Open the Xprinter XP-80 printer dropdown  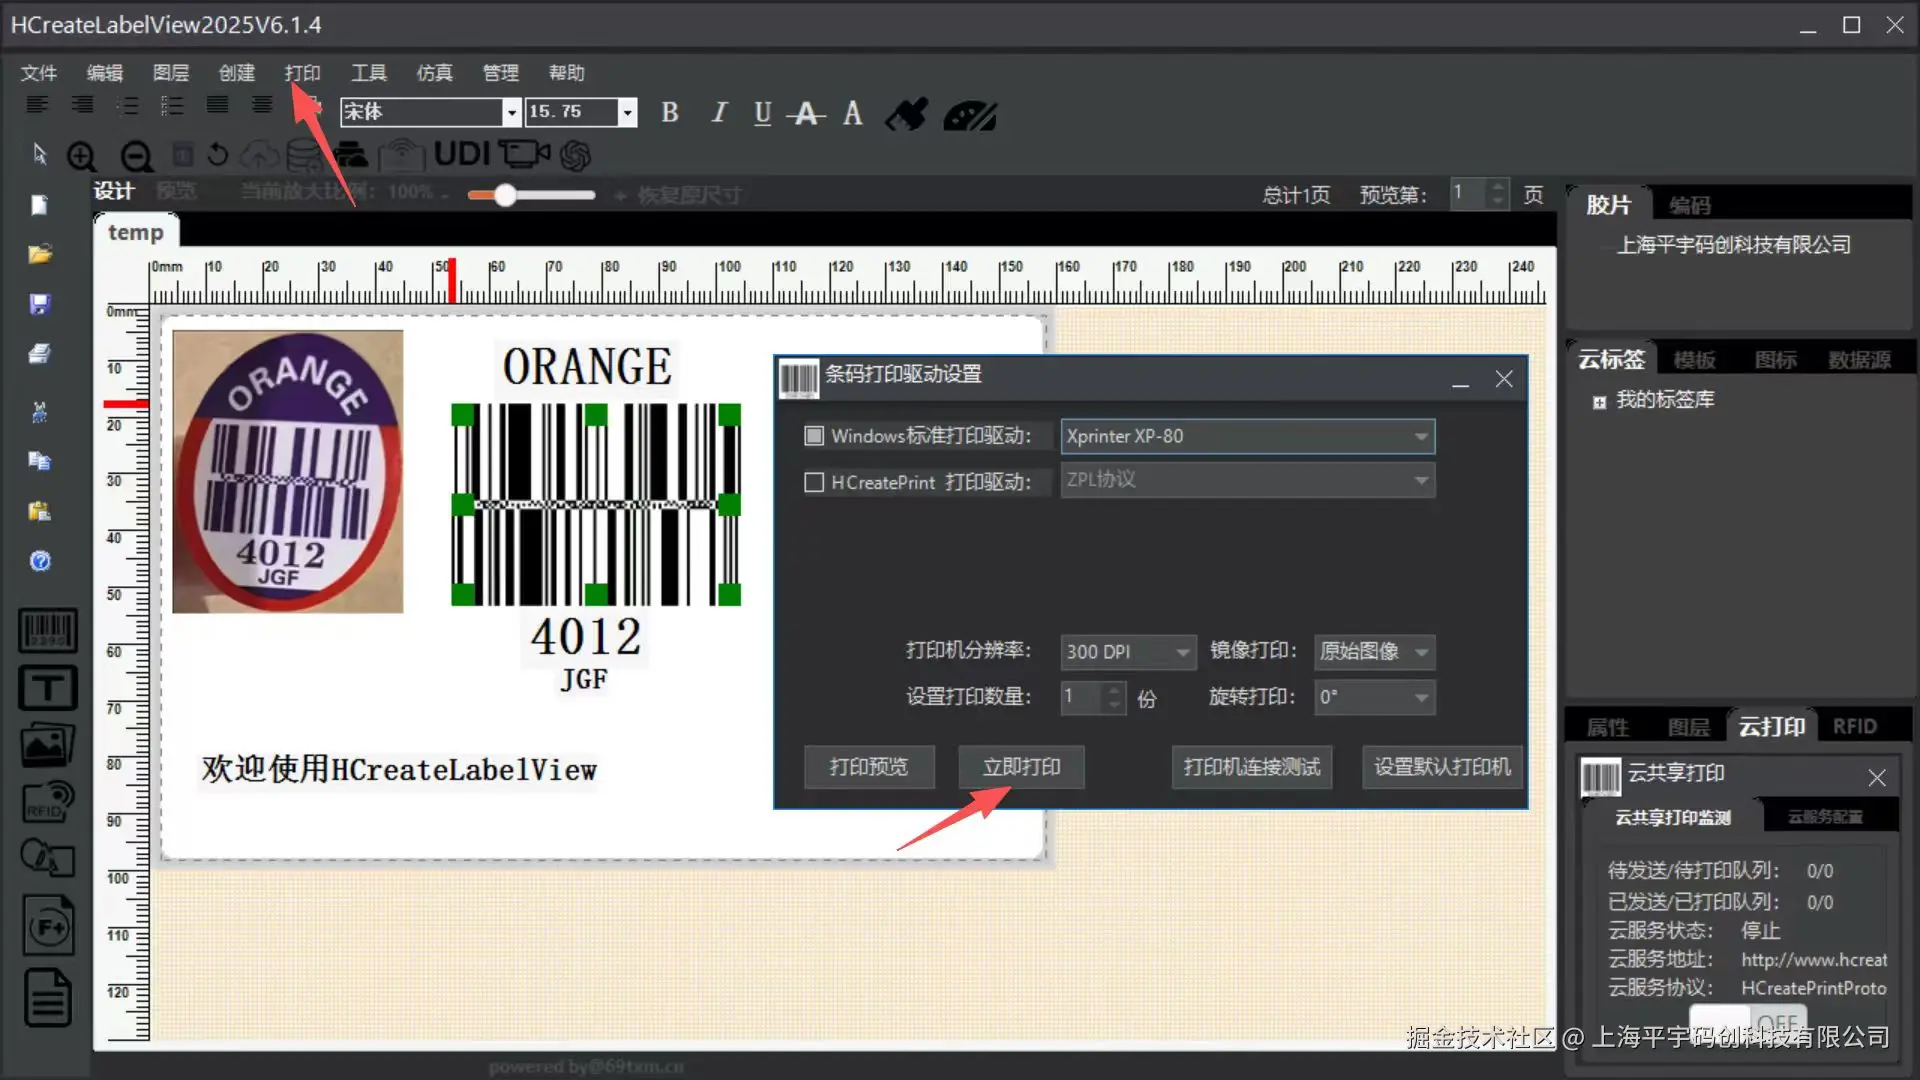(1420, 436)
